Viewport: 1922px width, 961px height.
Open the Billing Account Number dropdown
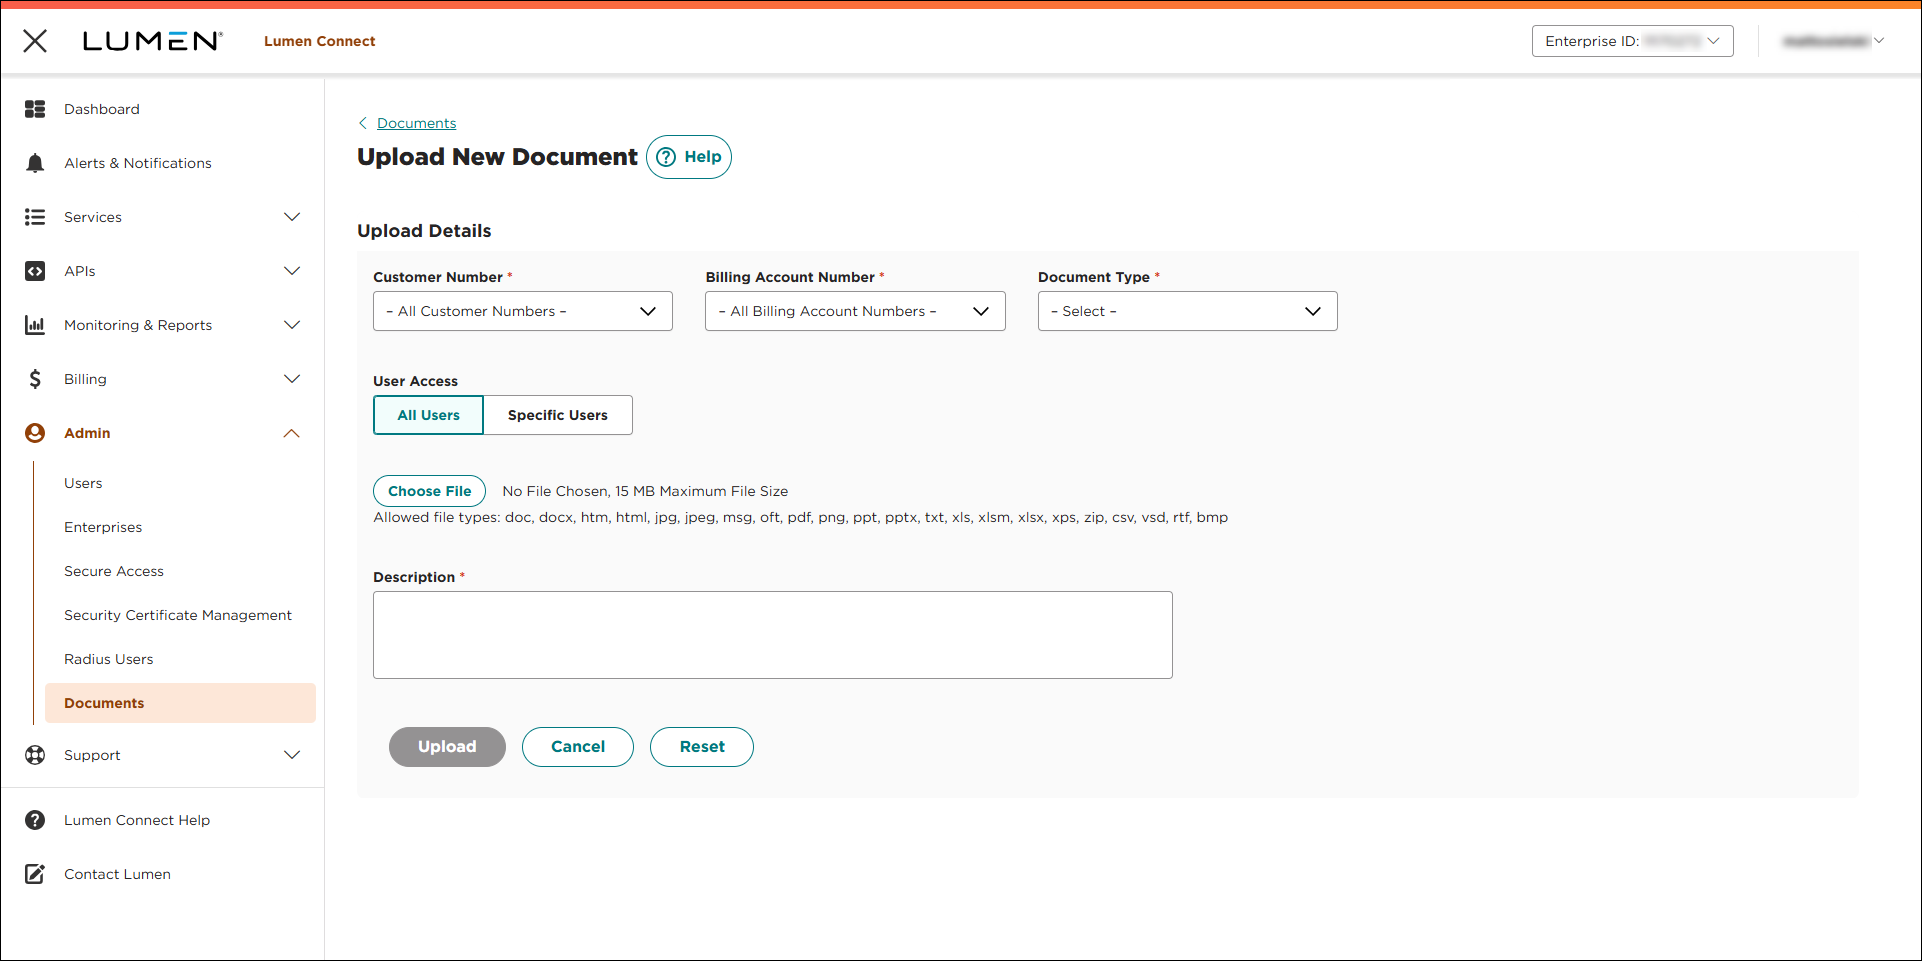tap(854, 311)
